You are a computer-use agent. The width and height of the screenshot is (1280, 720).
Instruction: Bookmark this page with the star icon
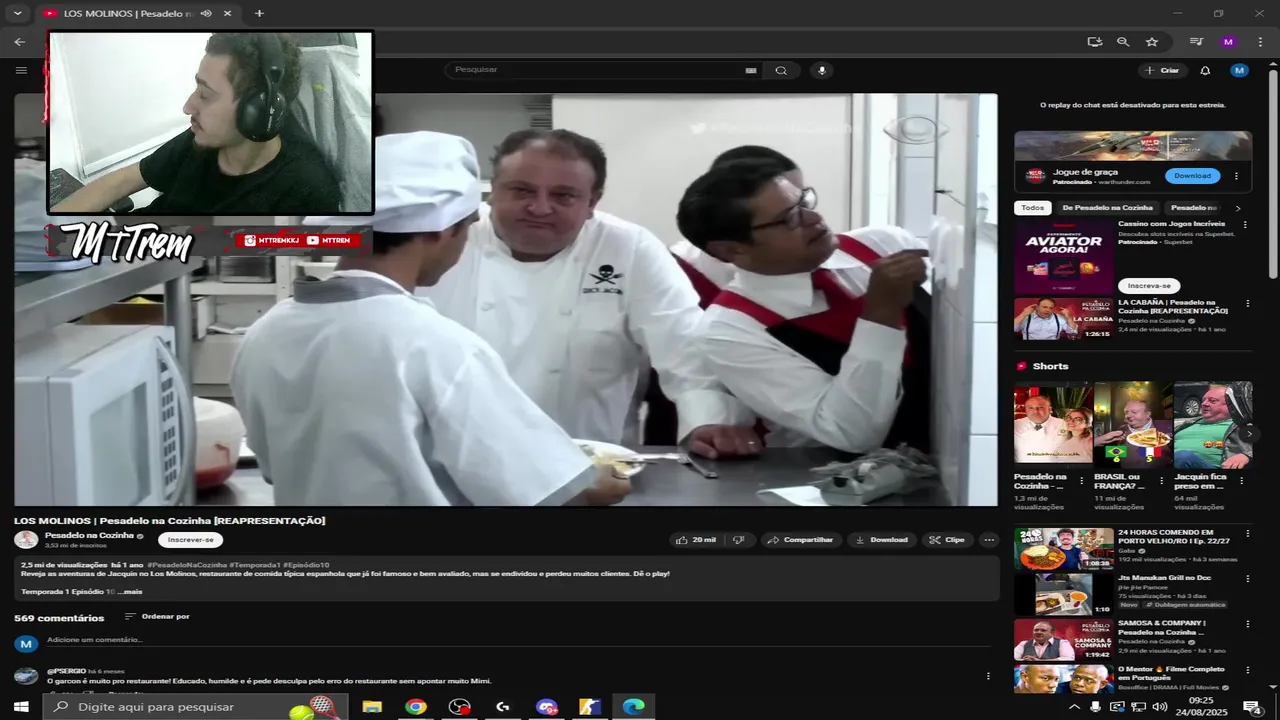tap(1152, 42)
